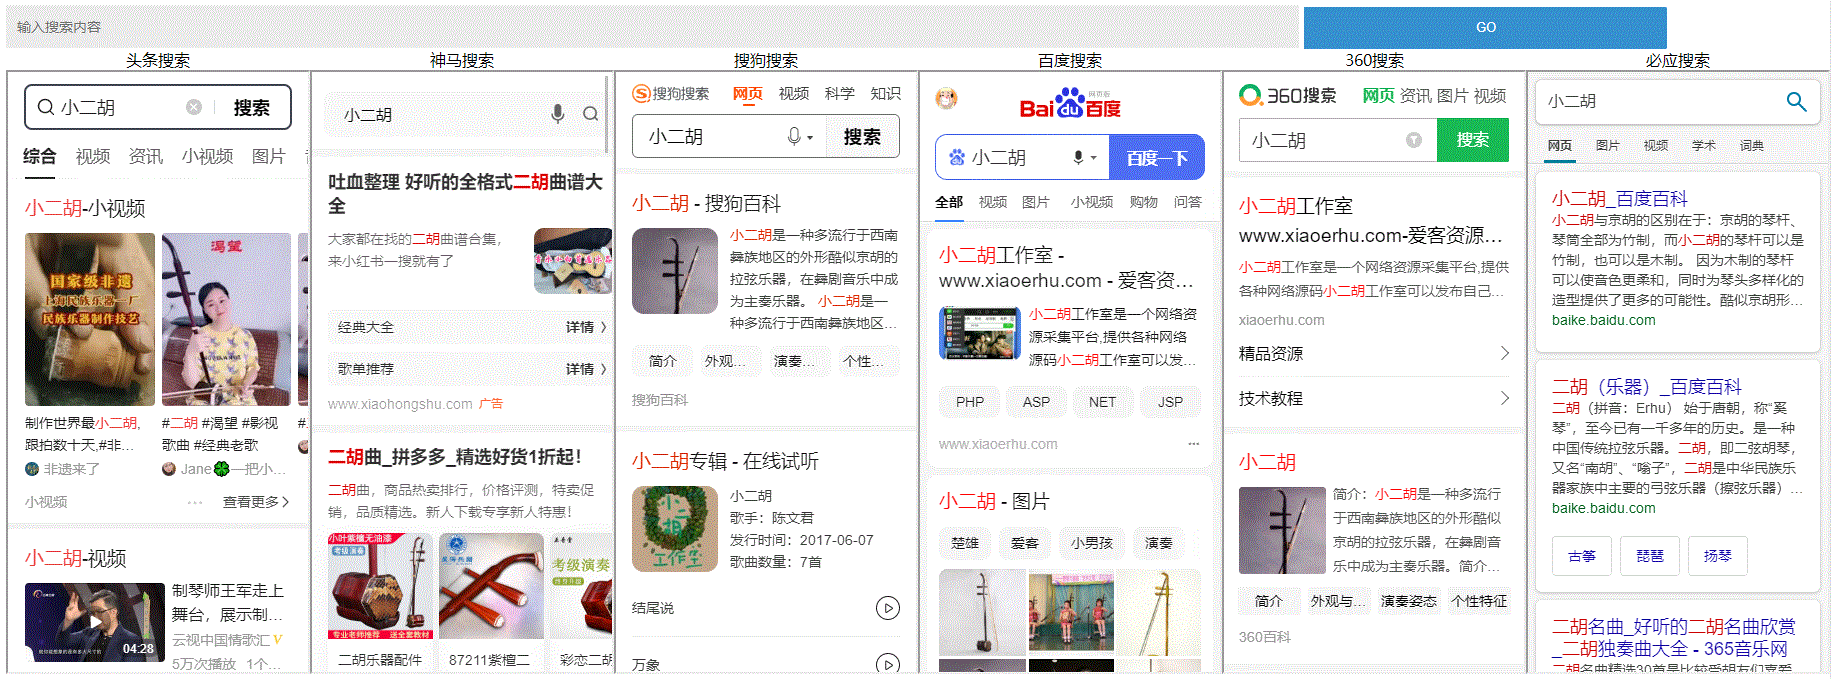Open 查看更多 in Toutiao short videos

256,502
